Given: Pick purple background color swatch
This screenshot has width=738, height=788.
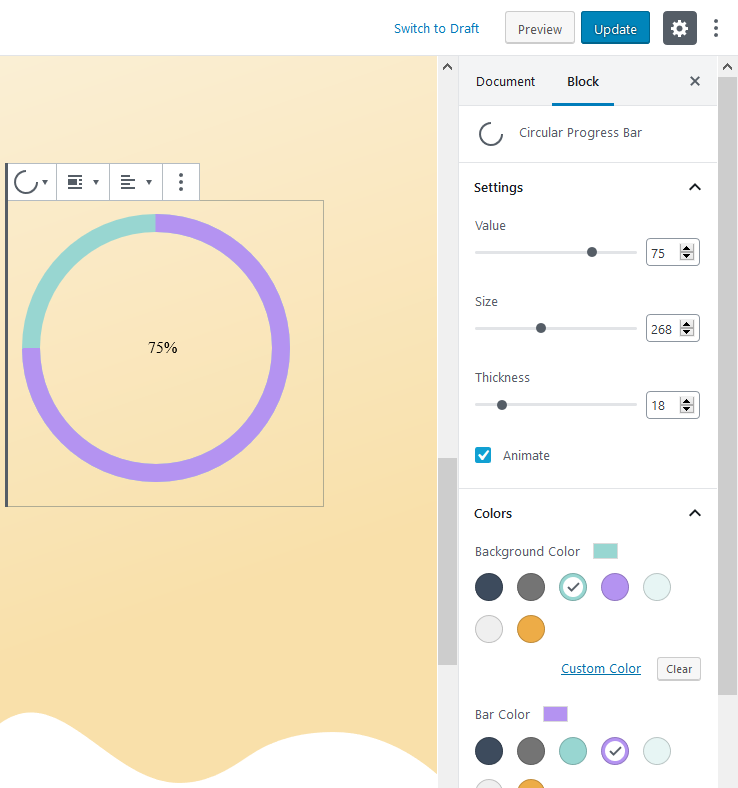Looking at the screenshot, I should pos(614,586).
